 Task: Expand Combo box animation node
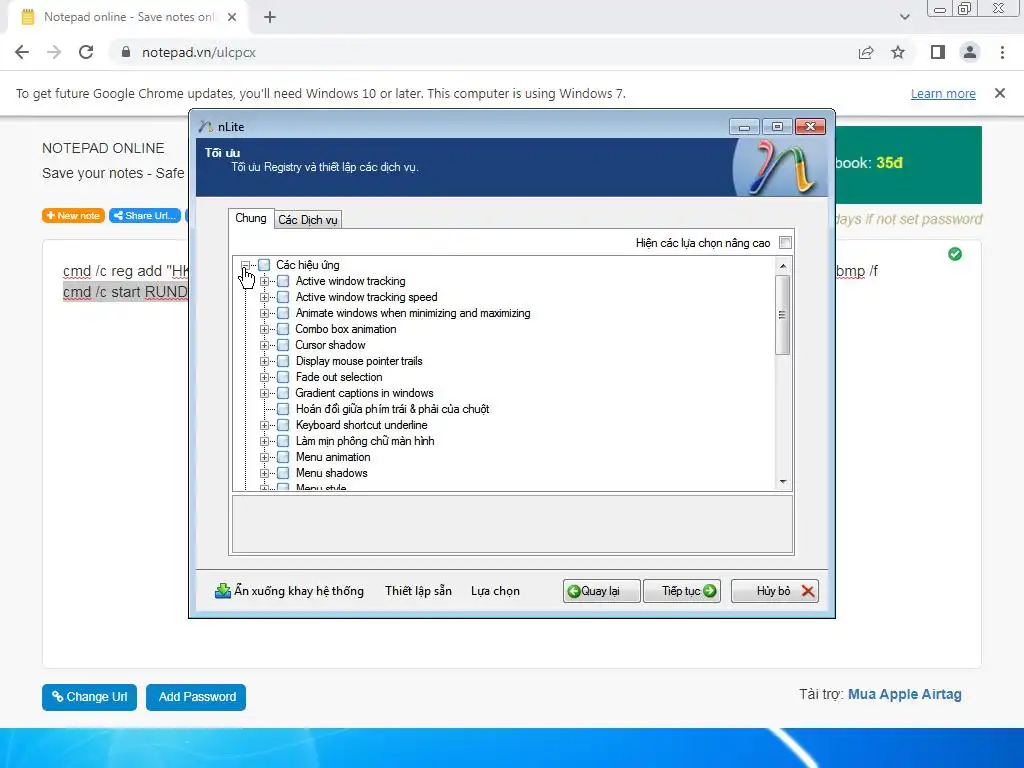264,329
